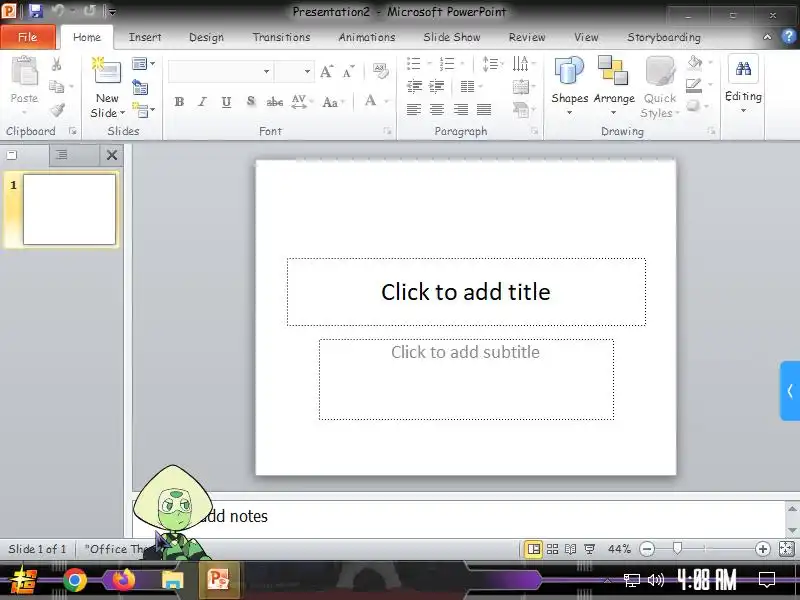
Task: Collapse the ribbon with the caret
Action: (767, 37)
